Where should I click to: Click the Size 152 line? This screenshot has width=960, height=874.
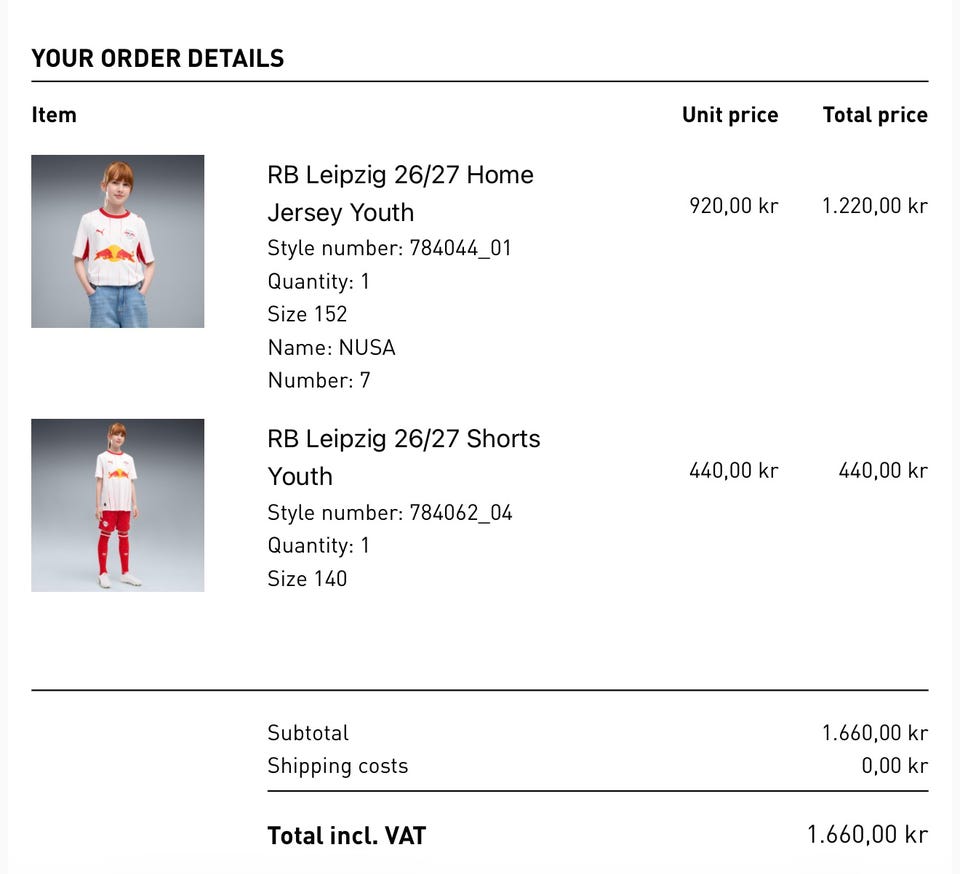(x=307, y=314)
